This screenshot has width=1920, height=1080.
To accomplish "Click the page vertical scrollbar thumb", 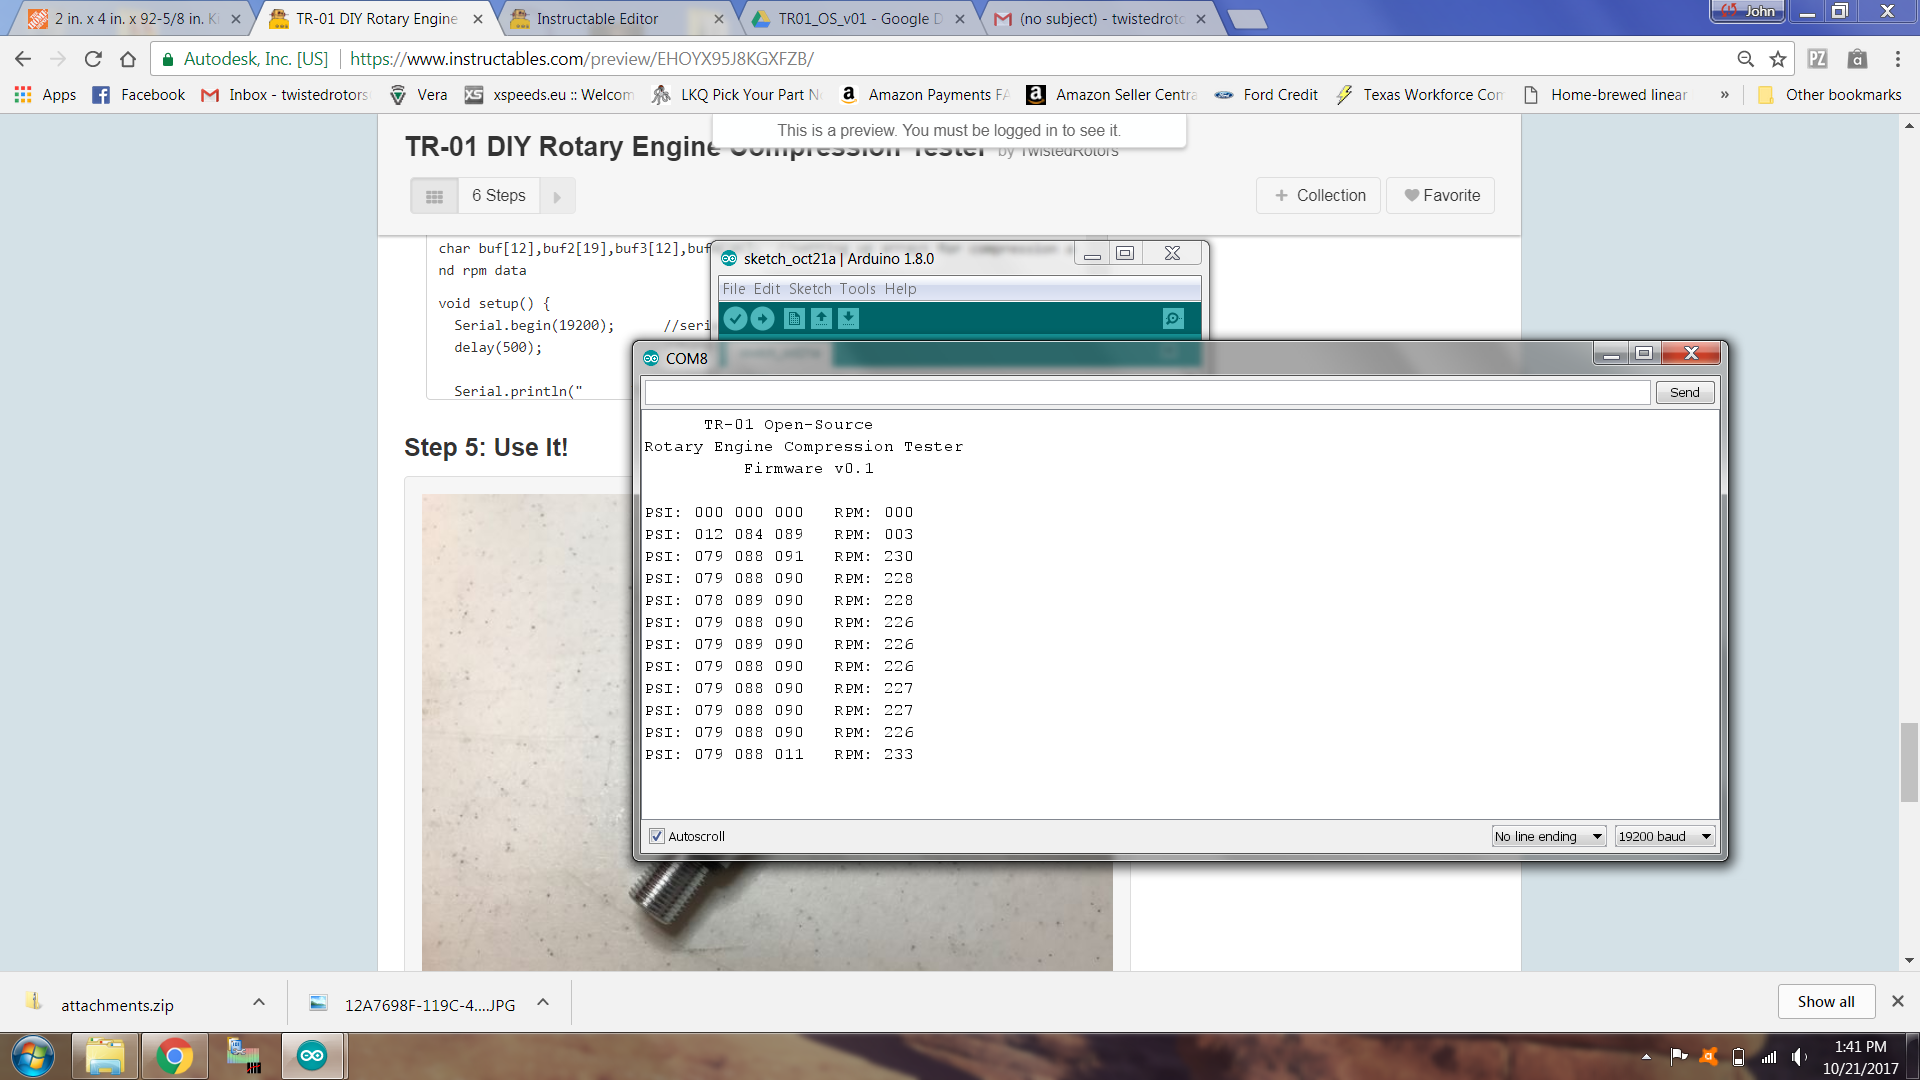I will [x=1909, y=760].
